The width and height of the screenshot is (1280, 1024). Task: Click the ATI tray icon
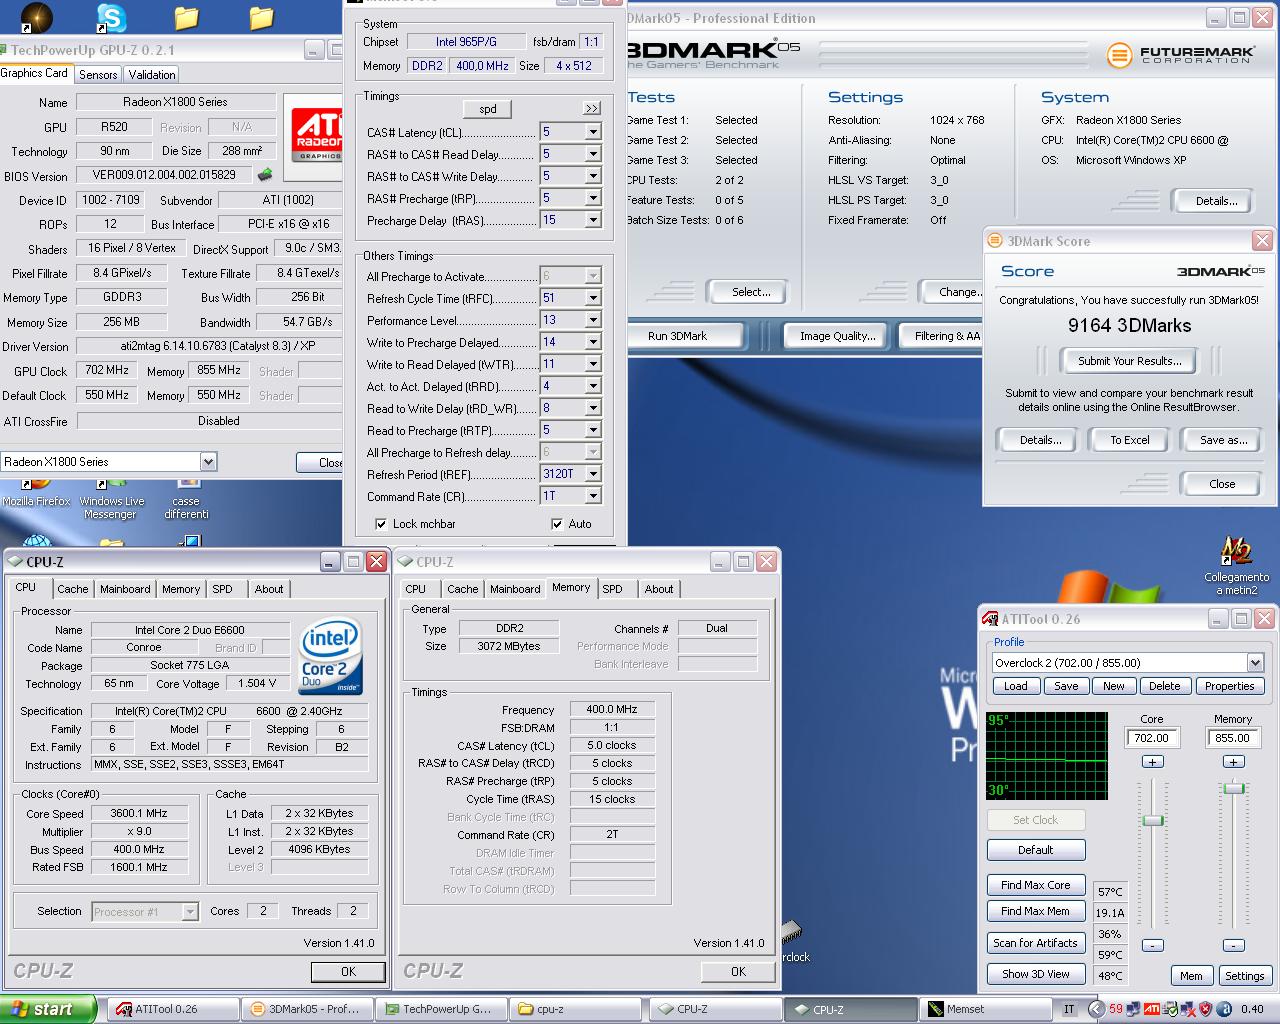click(1151, 1009)
